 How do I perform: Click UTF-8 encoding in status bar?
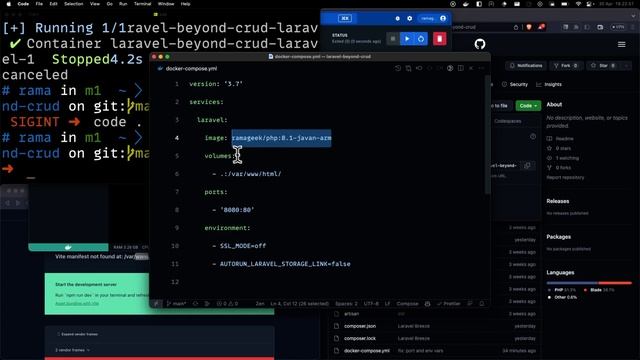371,304
